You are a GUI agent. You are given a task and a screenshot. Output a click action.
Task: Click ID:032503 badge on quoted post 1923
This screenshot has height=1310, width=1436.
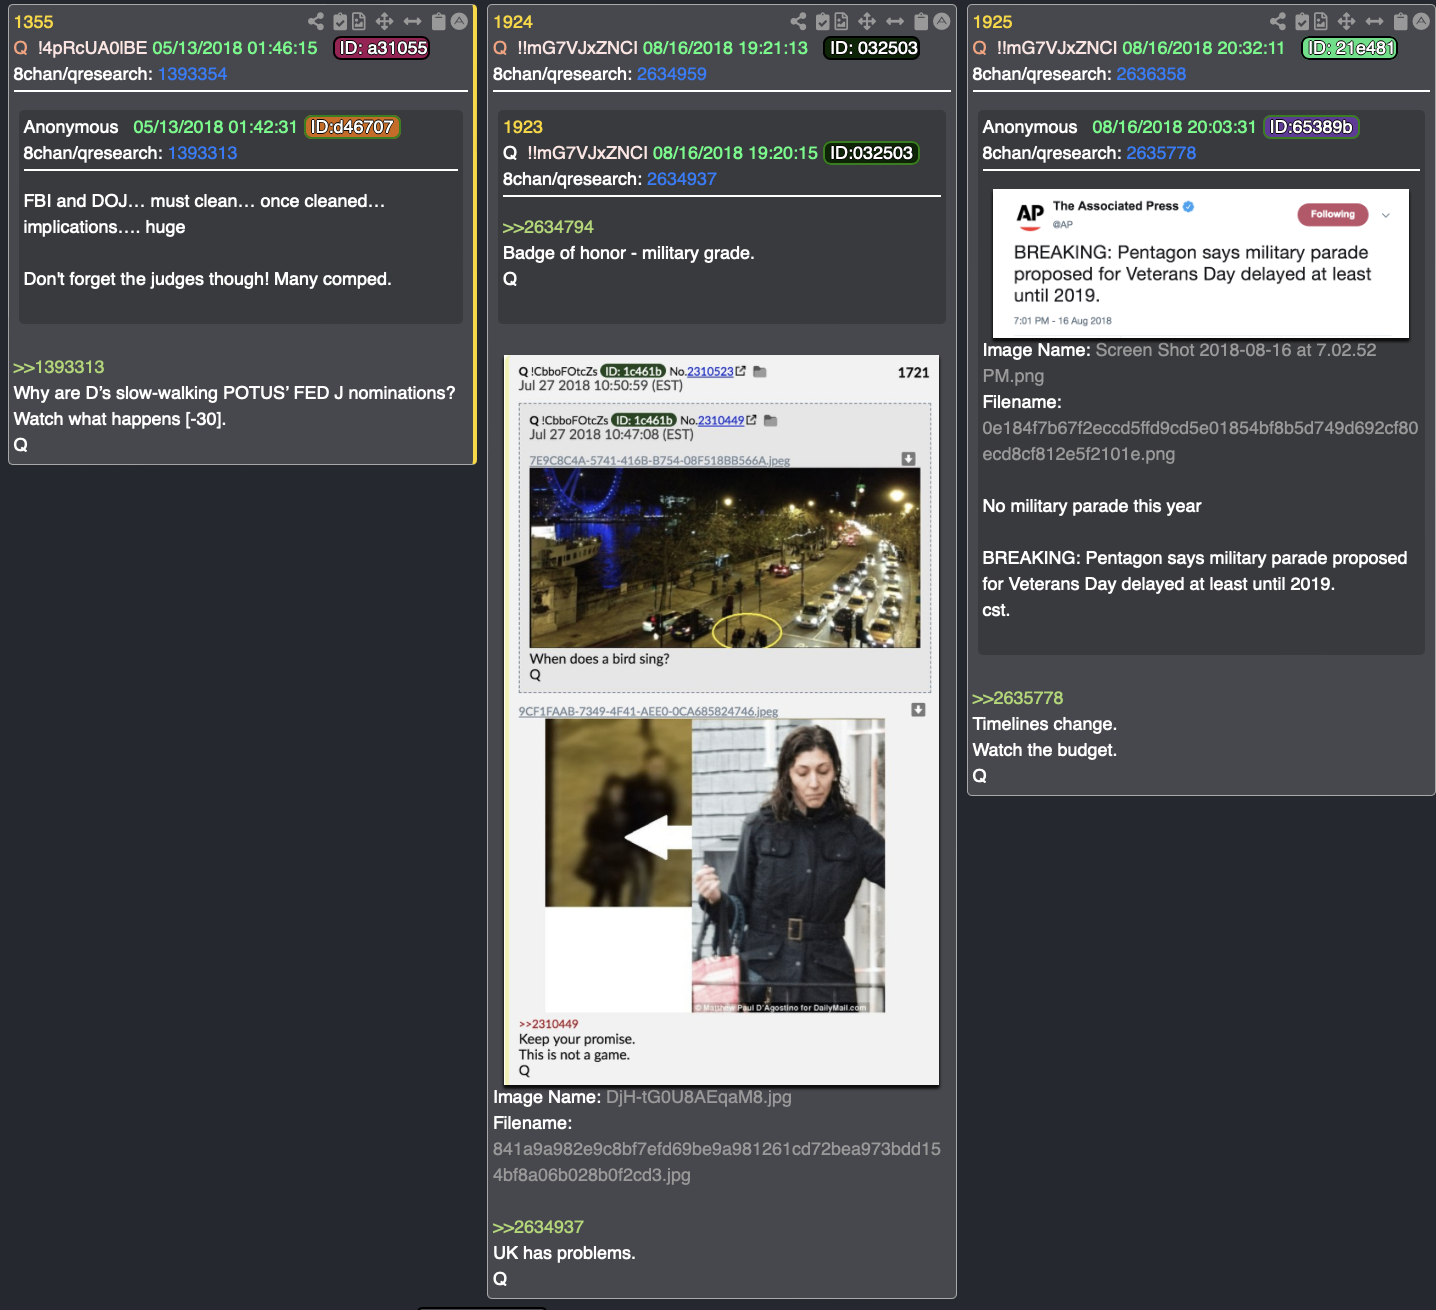(871, 153)
